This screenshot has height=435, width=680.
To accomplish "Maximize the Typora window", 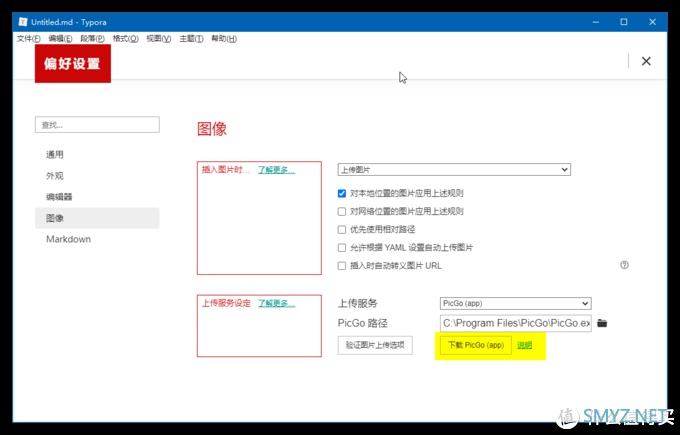I will click(624, 22).
